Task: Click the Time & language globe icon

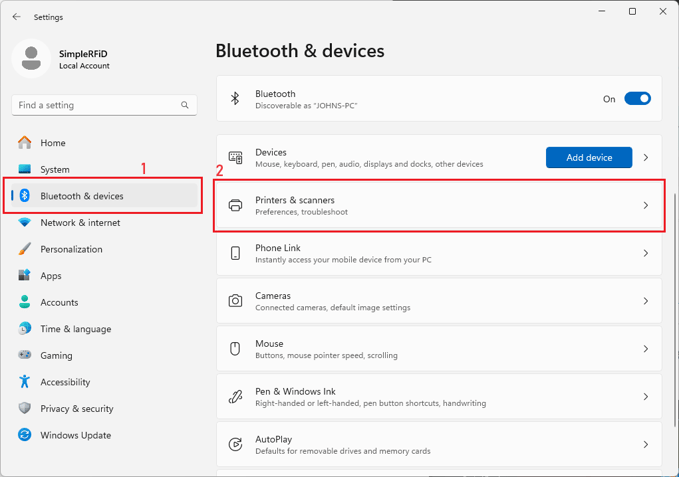Action: coord(25,329)
